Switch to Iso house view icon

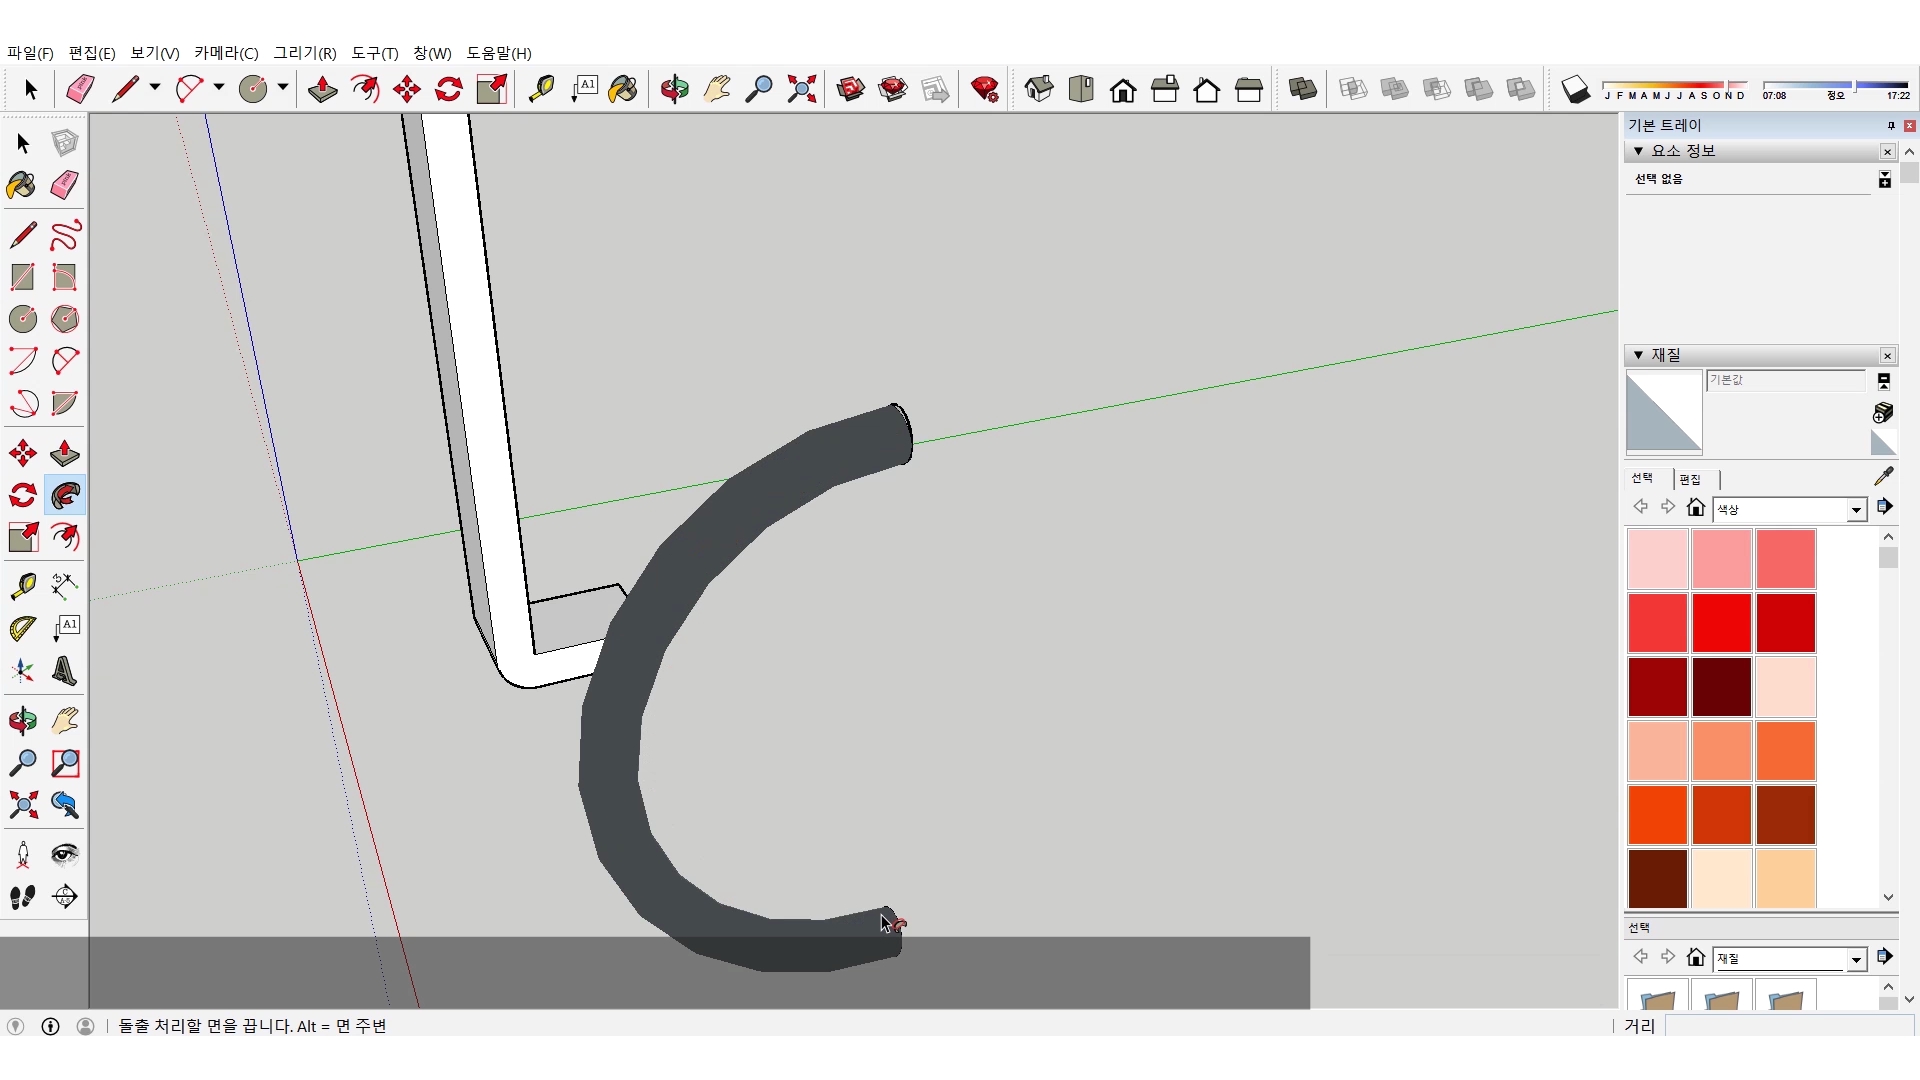[x=1039, y=89]
